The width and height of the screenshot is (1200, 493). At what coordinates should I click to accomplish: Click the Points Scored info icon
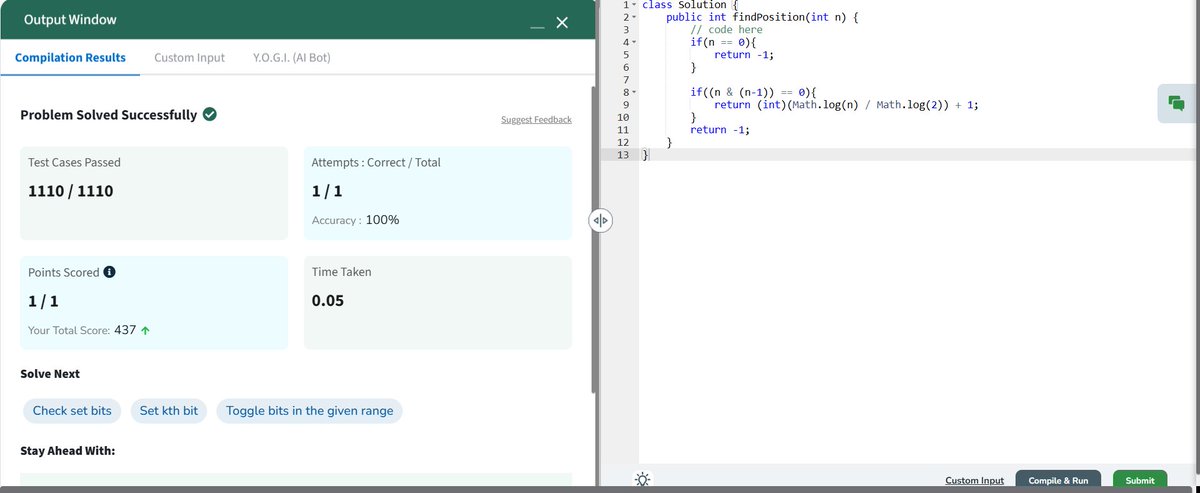click(110, 272)
